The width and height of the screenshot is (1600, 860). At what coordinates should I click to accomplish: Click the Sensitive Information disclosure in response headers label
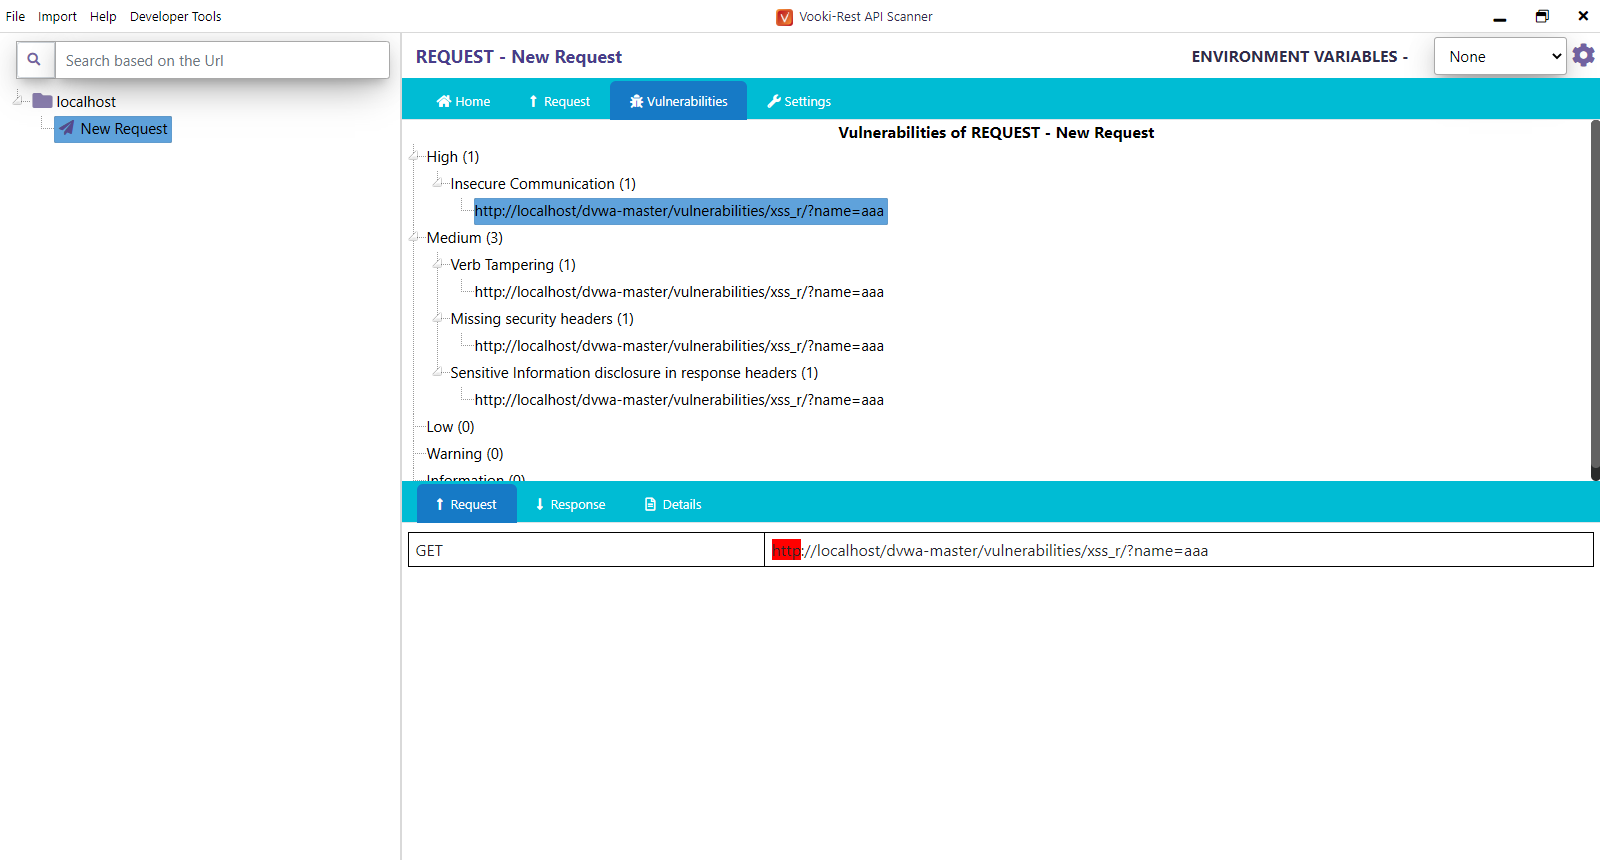tap(634, 373)
